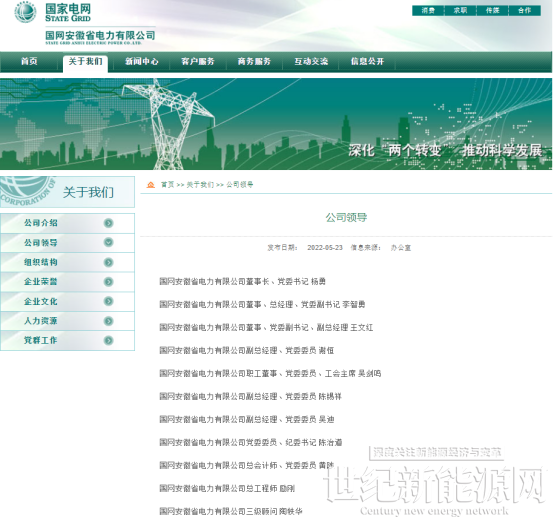Viewport: 554px width, 521px height.
Task: Click arrow icon beside 企业文化
Action: point(108,301)
